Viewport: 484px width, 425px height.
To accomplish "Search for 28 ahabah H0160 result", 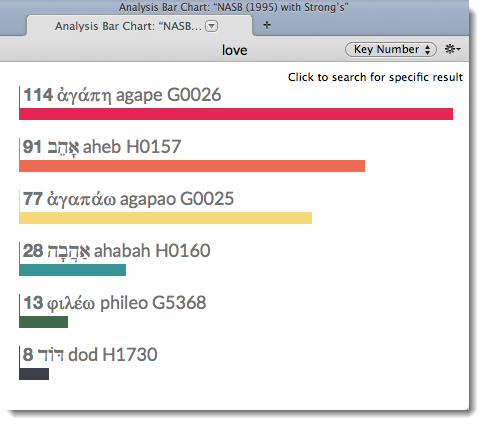I will click(x=117, y=251).
